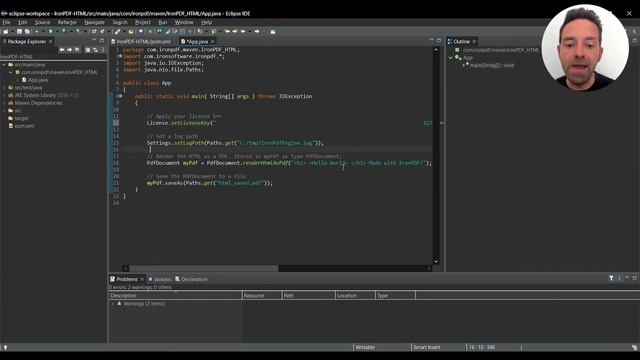Close the App.java editor tab
The height and width of the screenshot is (360, 640).
pyautogui.click(x=212, y=42)
